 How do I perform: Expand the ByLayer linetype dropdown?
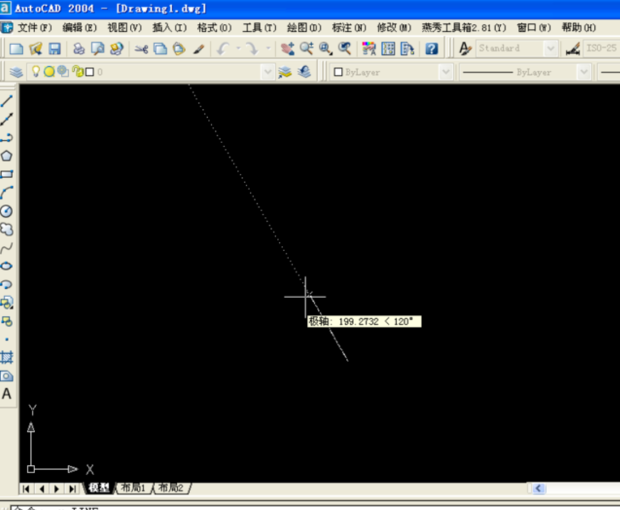[584, 72]
